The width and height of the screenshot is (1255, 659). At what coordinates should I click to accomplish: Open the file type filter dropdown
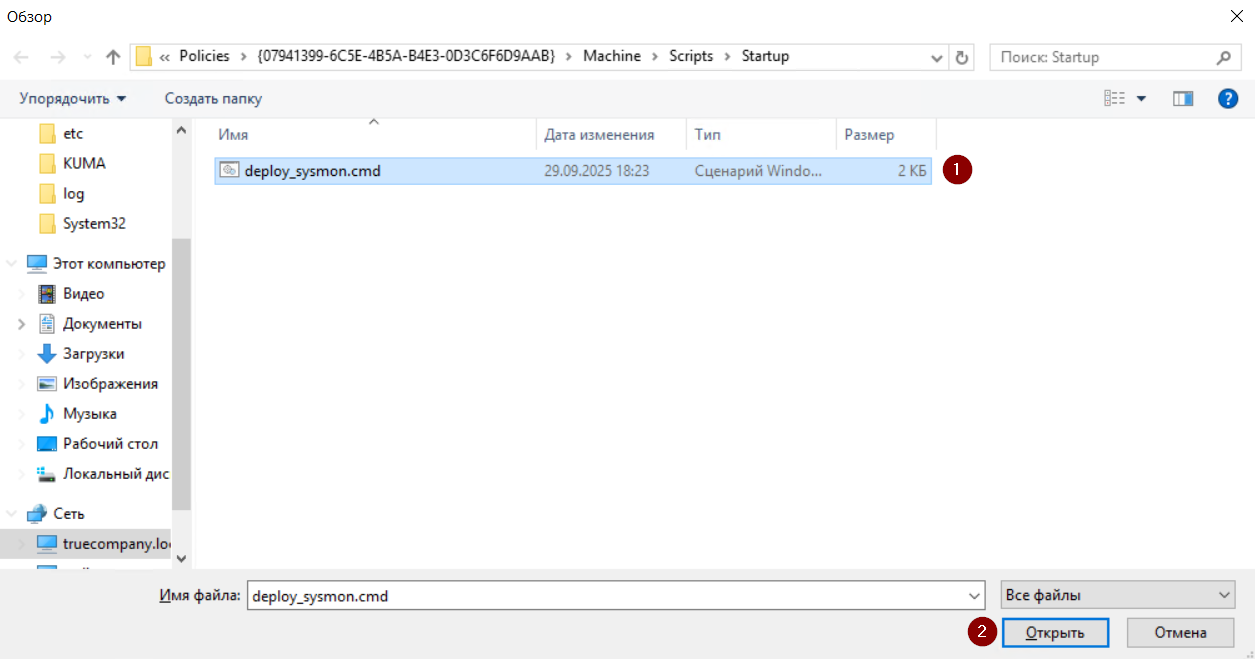[1118, 596]
